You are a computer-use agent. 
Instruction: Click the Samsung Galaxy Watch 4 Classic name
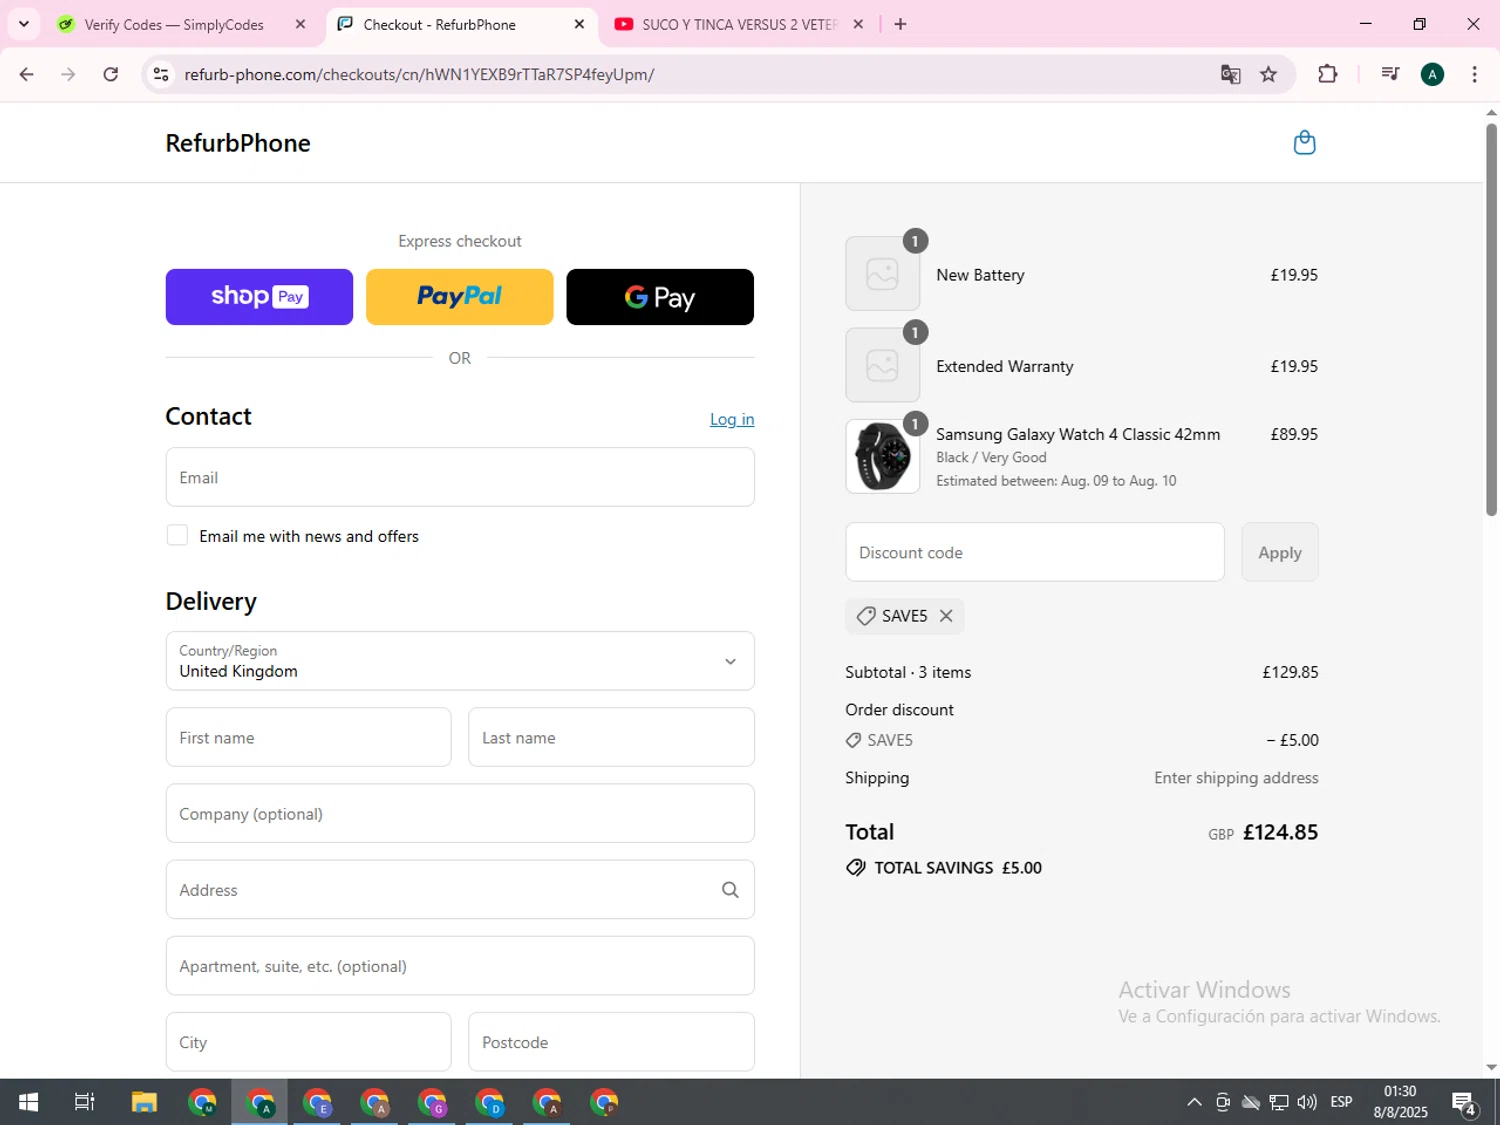point(1078,434)
